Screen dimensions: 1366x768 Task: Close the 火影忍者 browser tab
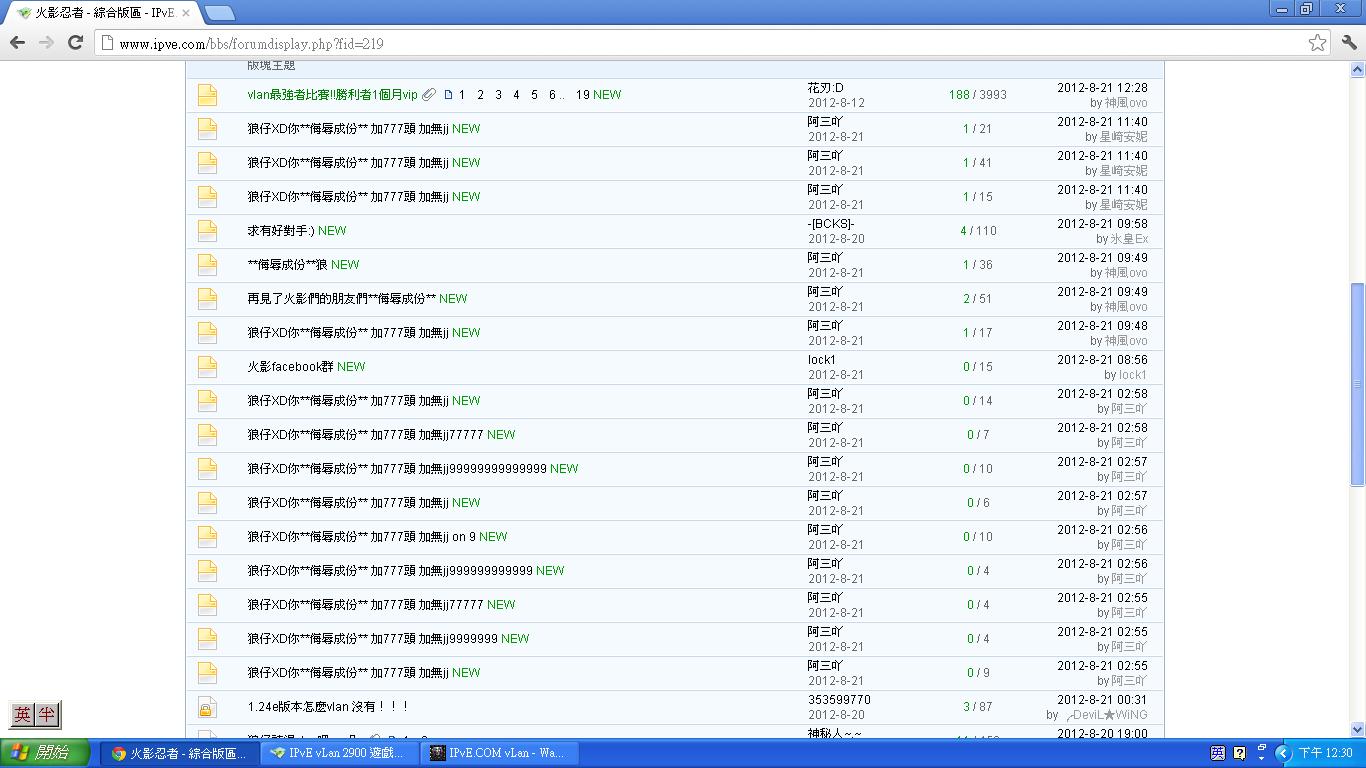coord(186,13)
